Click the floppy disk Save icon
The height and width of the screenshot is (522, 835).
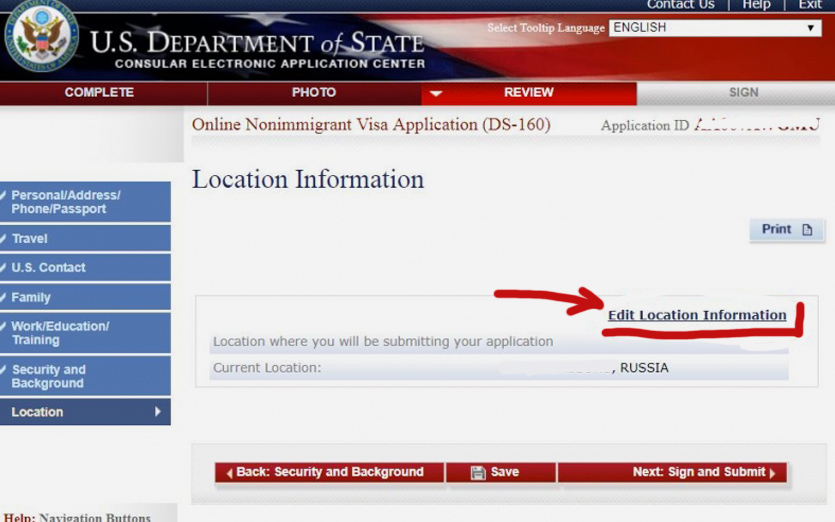(x=478, y=472)
